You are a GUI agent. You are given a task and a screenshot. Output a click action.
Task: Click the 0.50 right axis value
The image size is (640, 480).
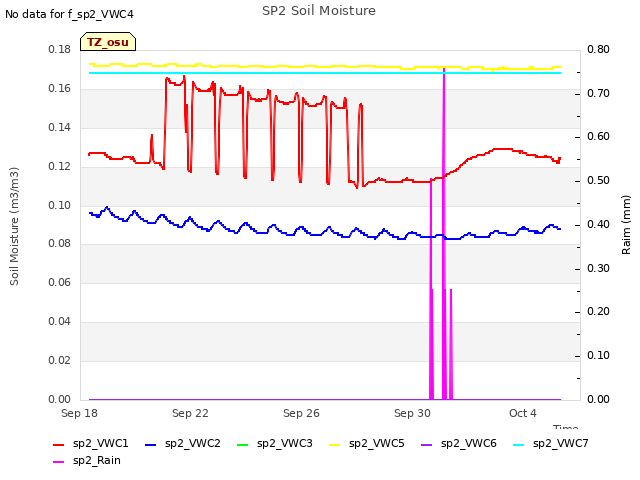[598, 180]
